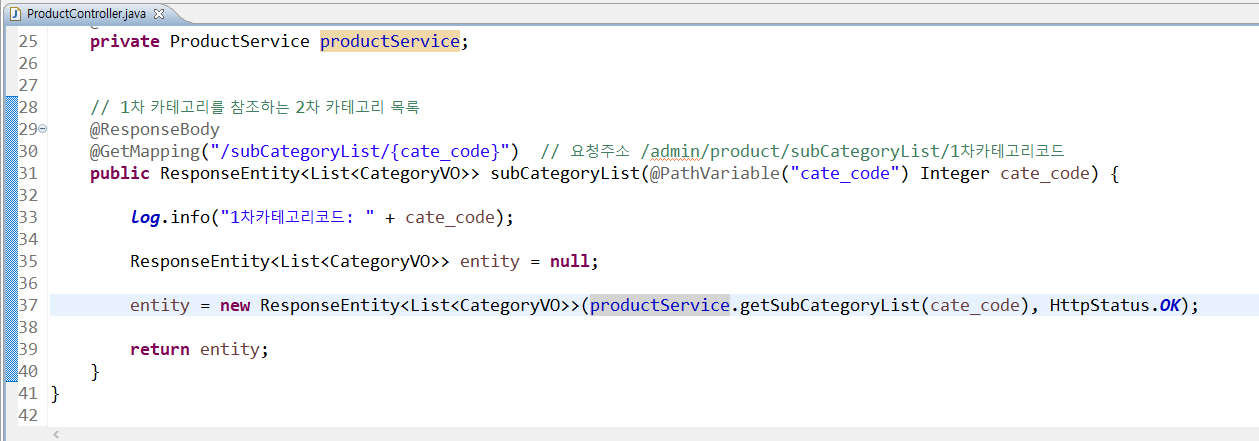Click the closing brace on line 41
The image size is (1259, 441).
point(55,393)
